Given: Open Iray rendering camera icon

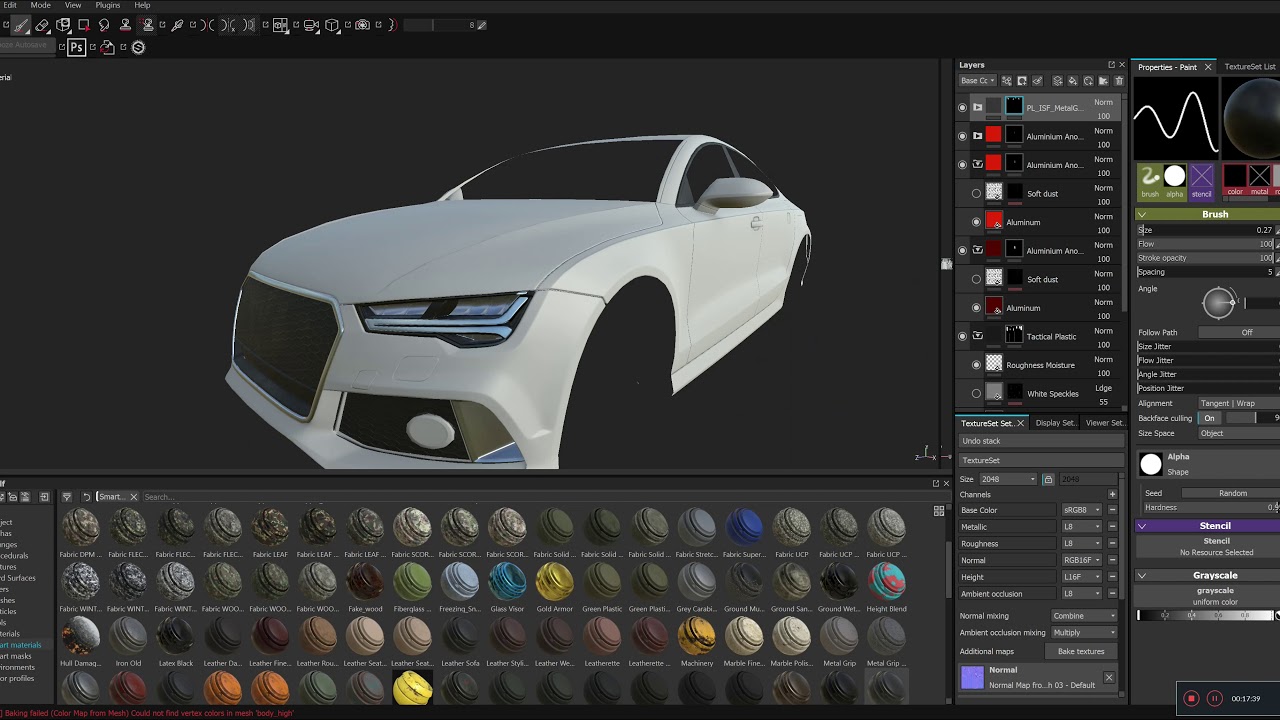Looking at the screenshot, I should (x=362, y=25).
